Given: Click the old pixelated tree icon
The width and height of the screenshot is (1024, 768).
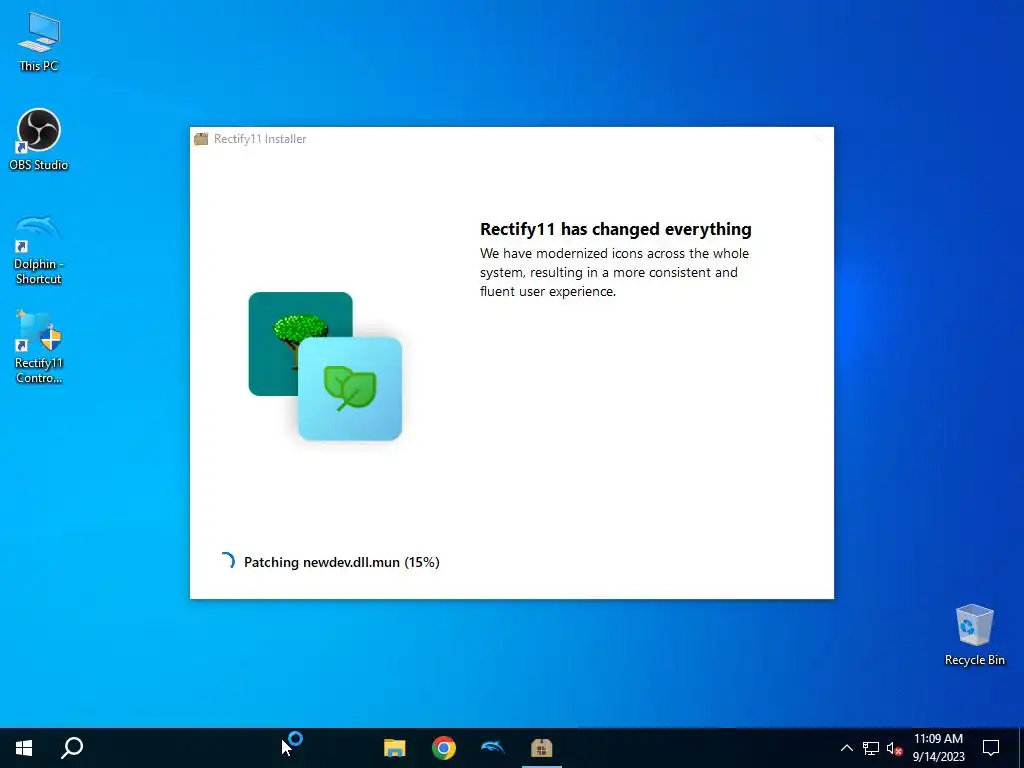Looking at the screenshot, I should [x=287, y=327].
